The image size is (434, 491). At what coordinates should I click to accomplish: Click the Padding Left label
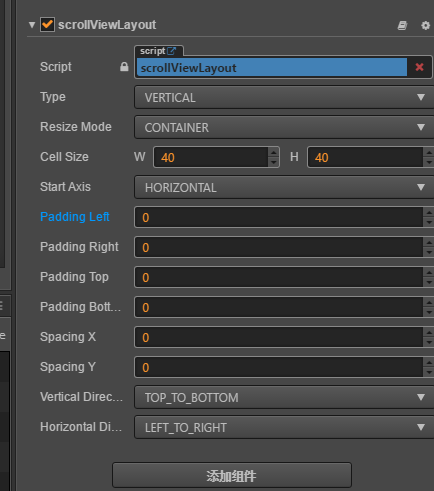75,217
